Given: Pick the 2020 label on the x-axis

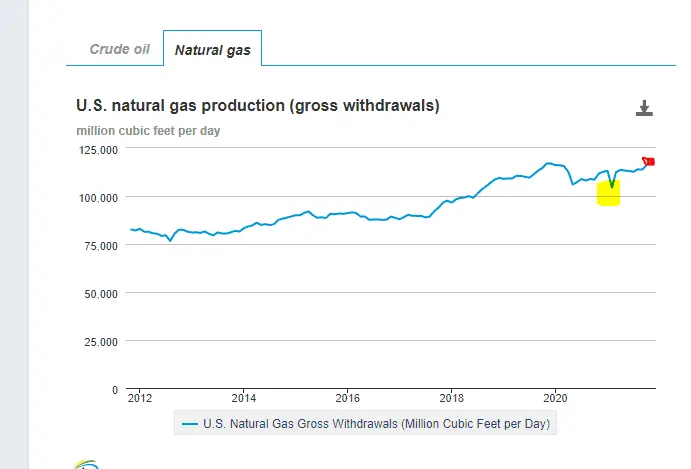Looking at the screenshot, I should pos(555,396).
